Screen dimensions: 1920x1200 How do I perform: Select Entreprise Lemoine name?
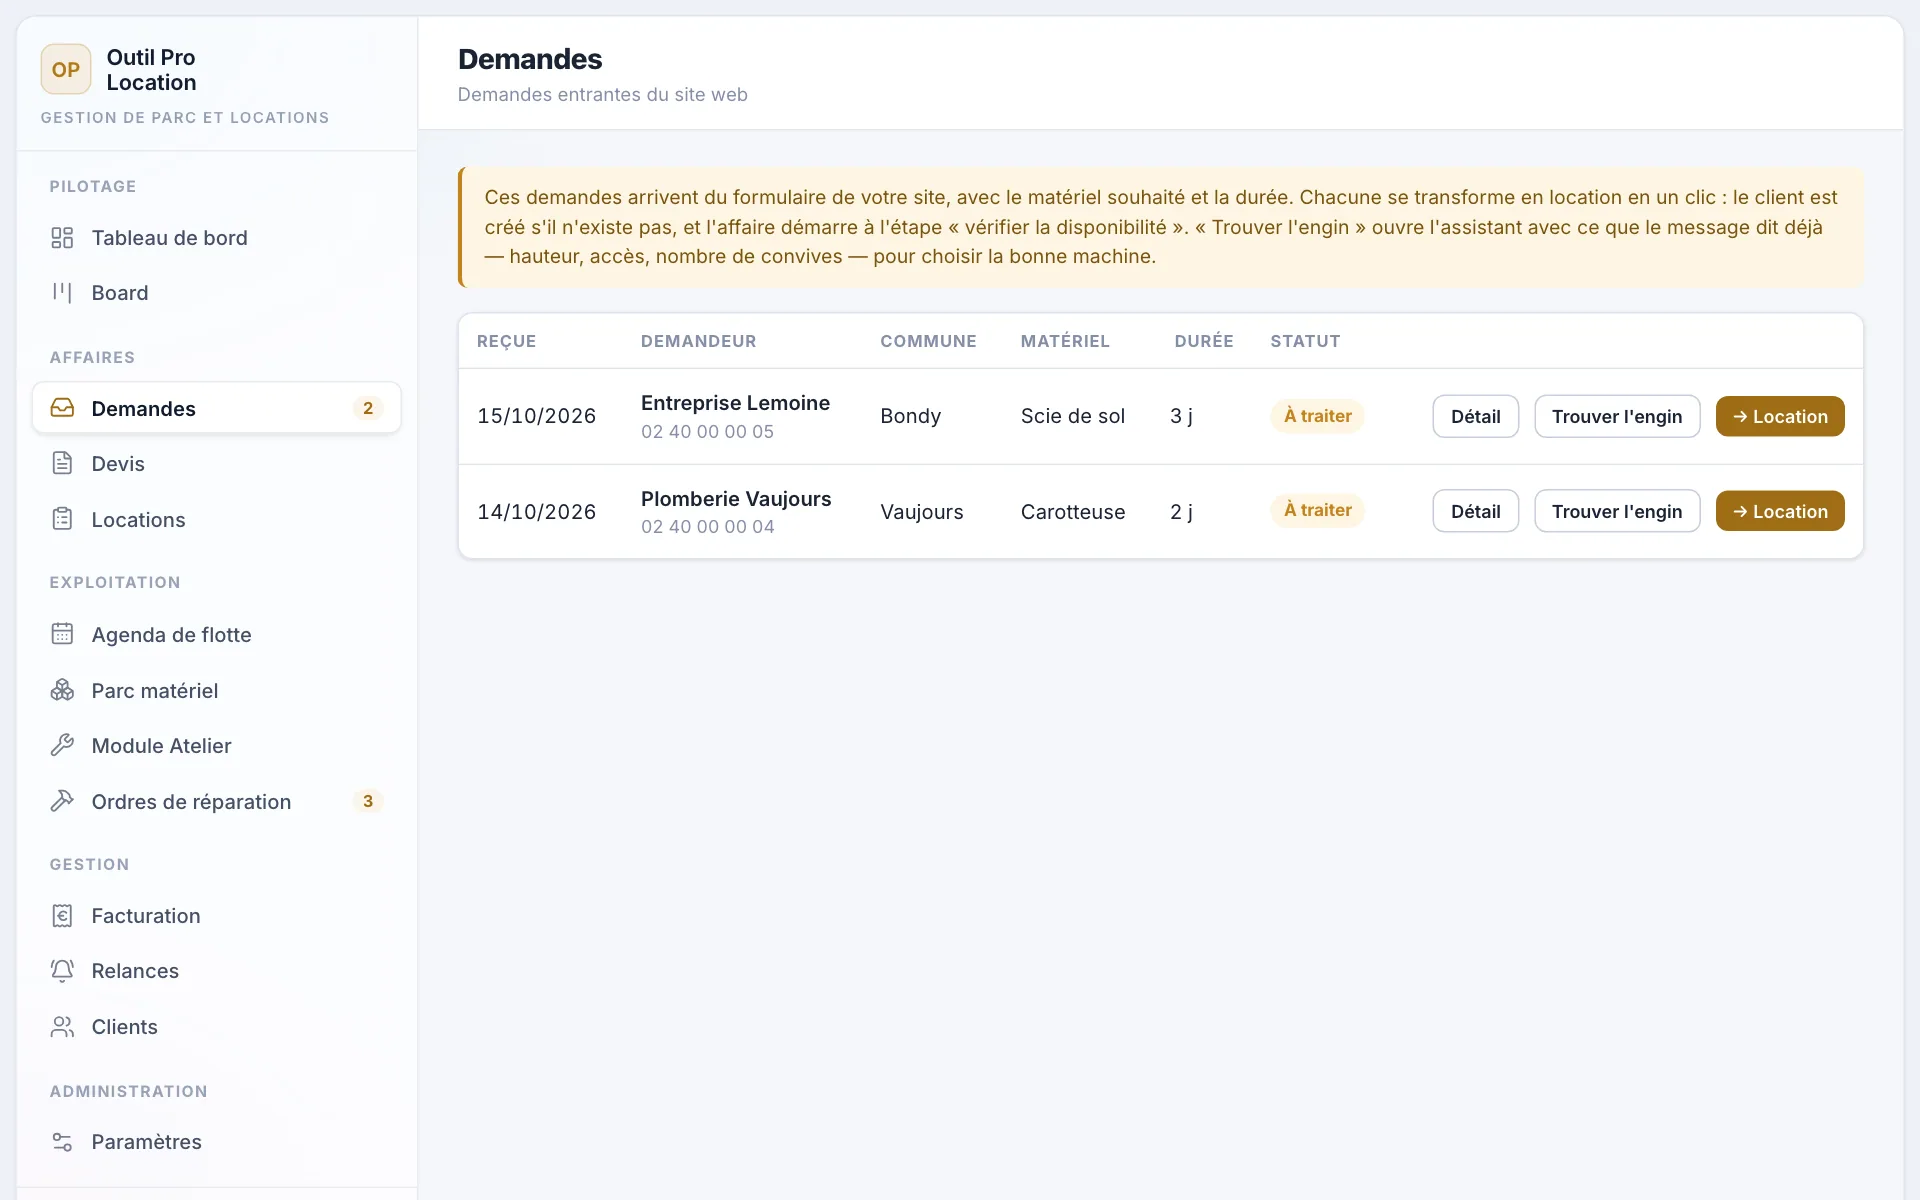click(735, 403)
